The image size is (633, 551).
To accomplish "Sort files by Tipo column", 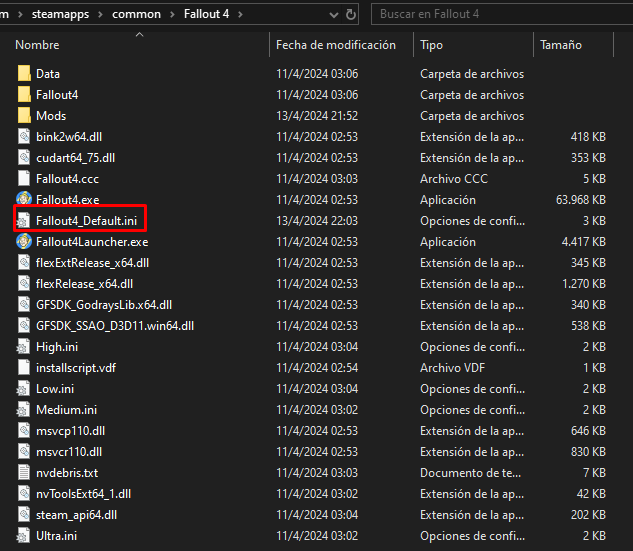I will click(432, 45).
